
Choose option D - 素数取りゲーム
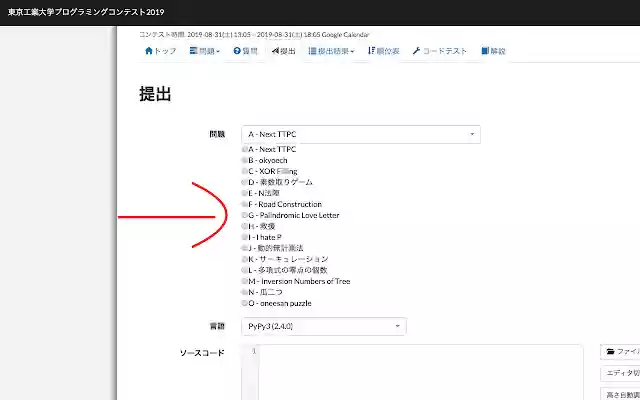tap(278, 182)
